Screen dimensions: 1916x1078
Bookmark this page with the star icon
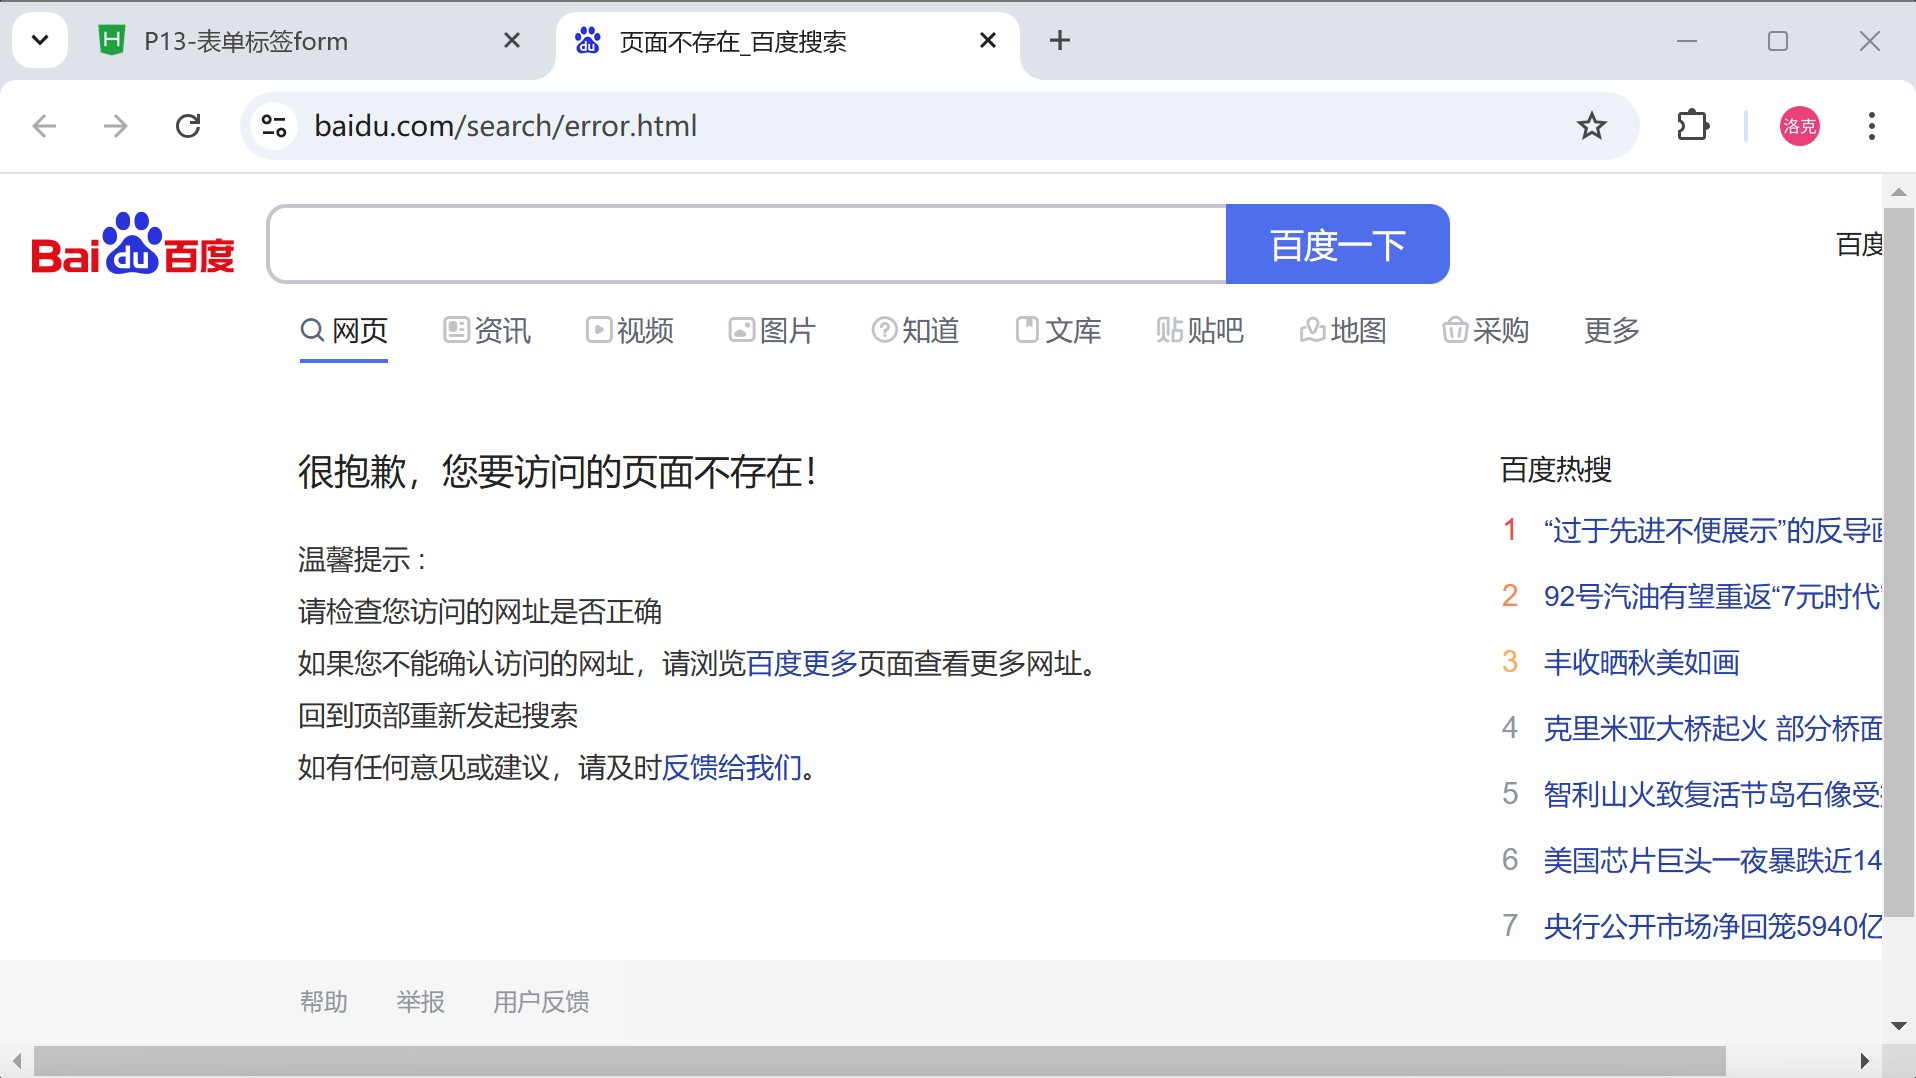click(1591, 126)
